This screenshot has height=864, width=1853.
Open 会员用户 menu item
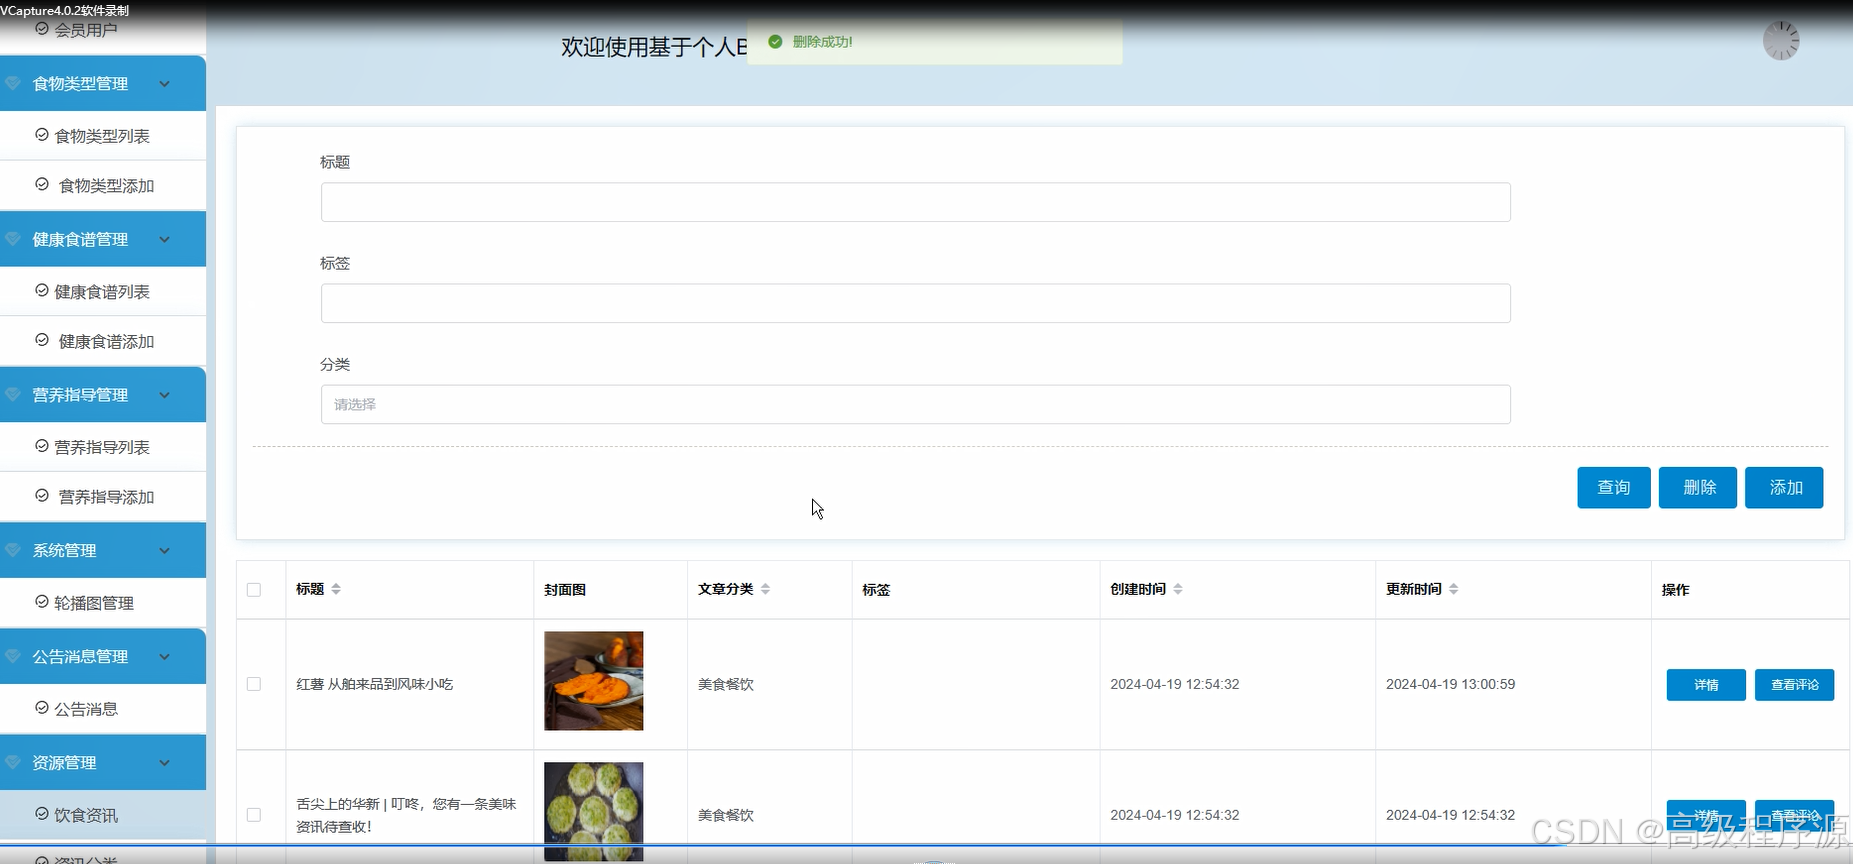click(103, 30)
